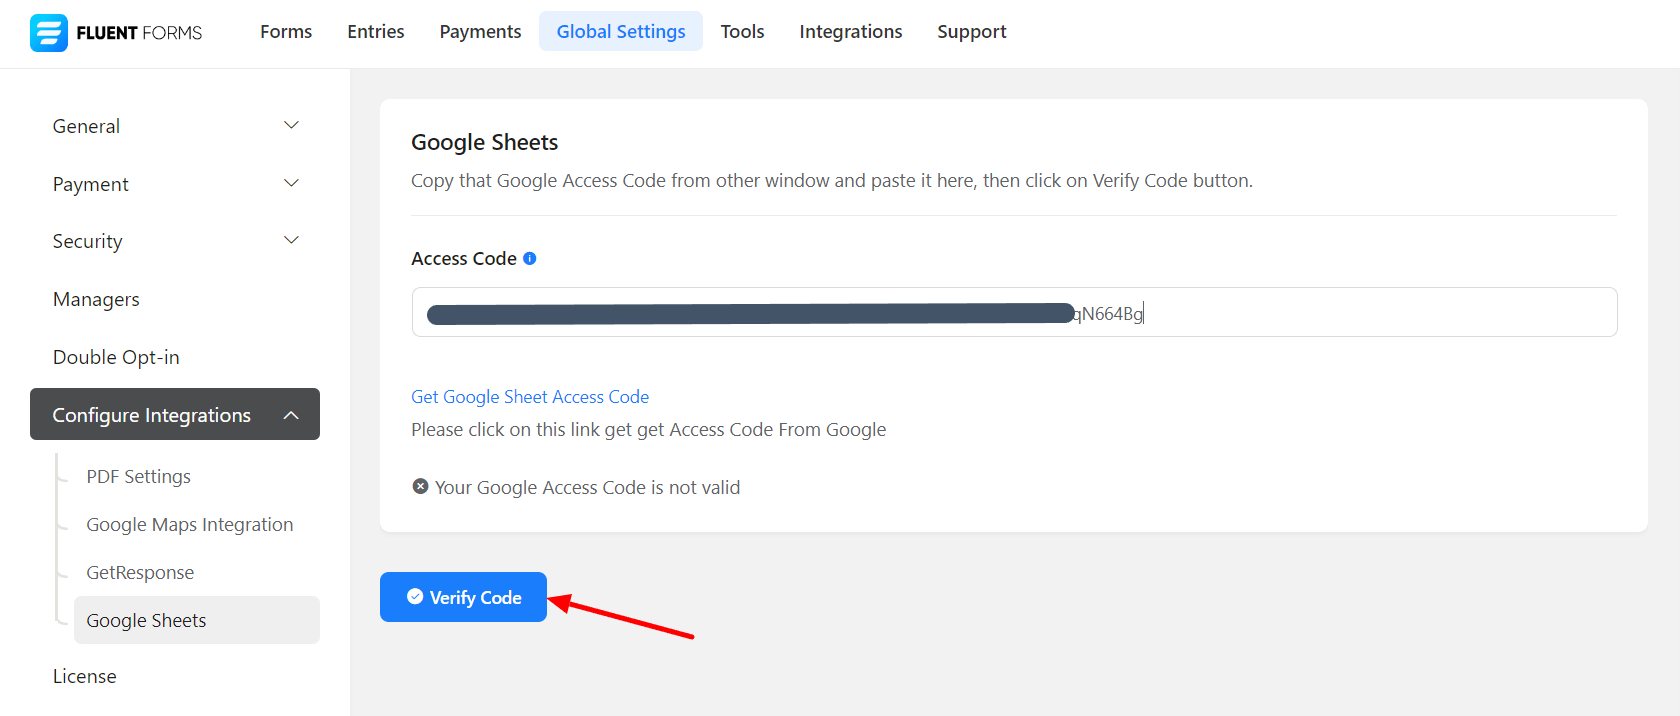
Task: Open the Managers settings page
Action: 96,300
